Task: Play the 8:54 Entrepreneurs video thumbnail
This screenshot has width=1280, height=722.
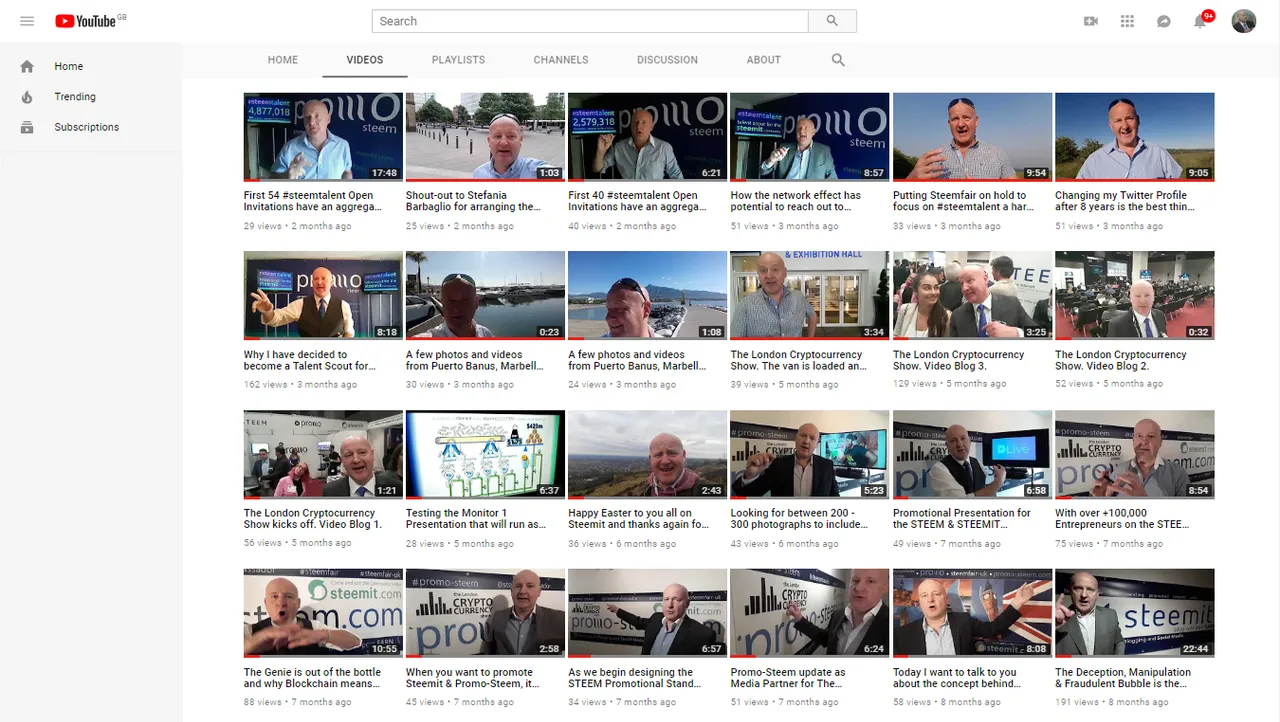Action: point(1135,455)
